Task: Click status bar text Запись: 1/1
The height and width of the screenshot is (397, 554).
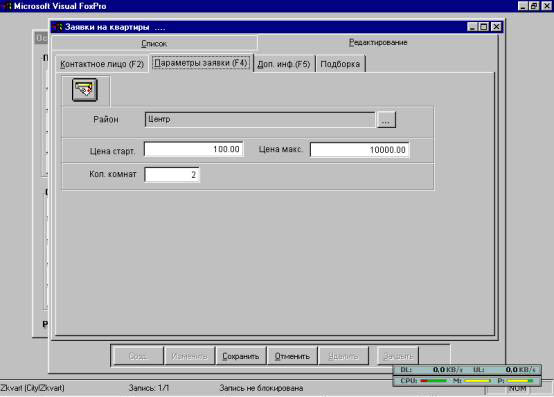Action: pos(149,388)
